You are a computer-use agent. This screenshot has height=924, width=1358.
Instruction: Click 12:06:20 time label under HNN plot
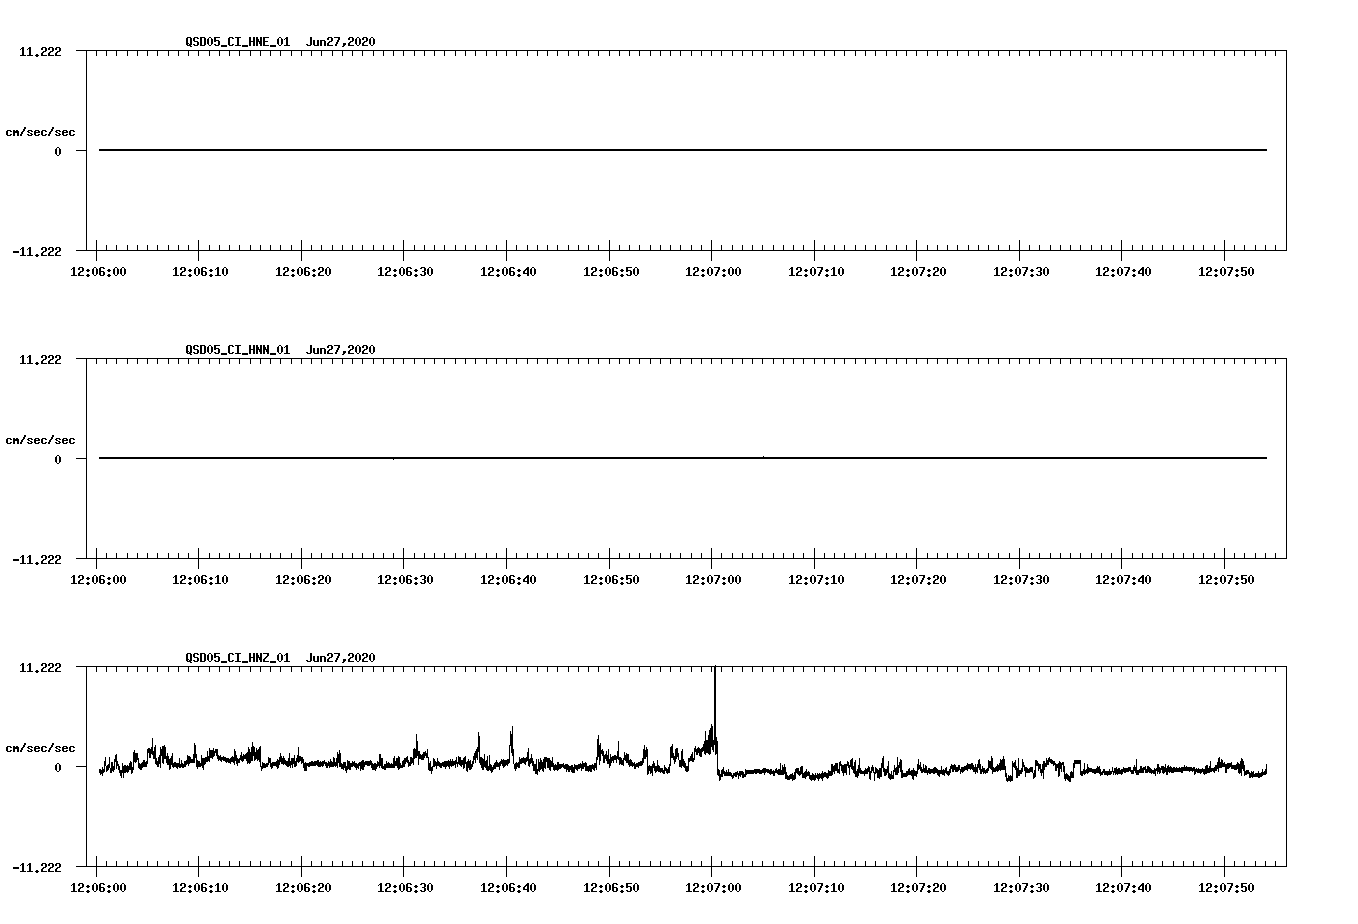[x=301, y=580]
